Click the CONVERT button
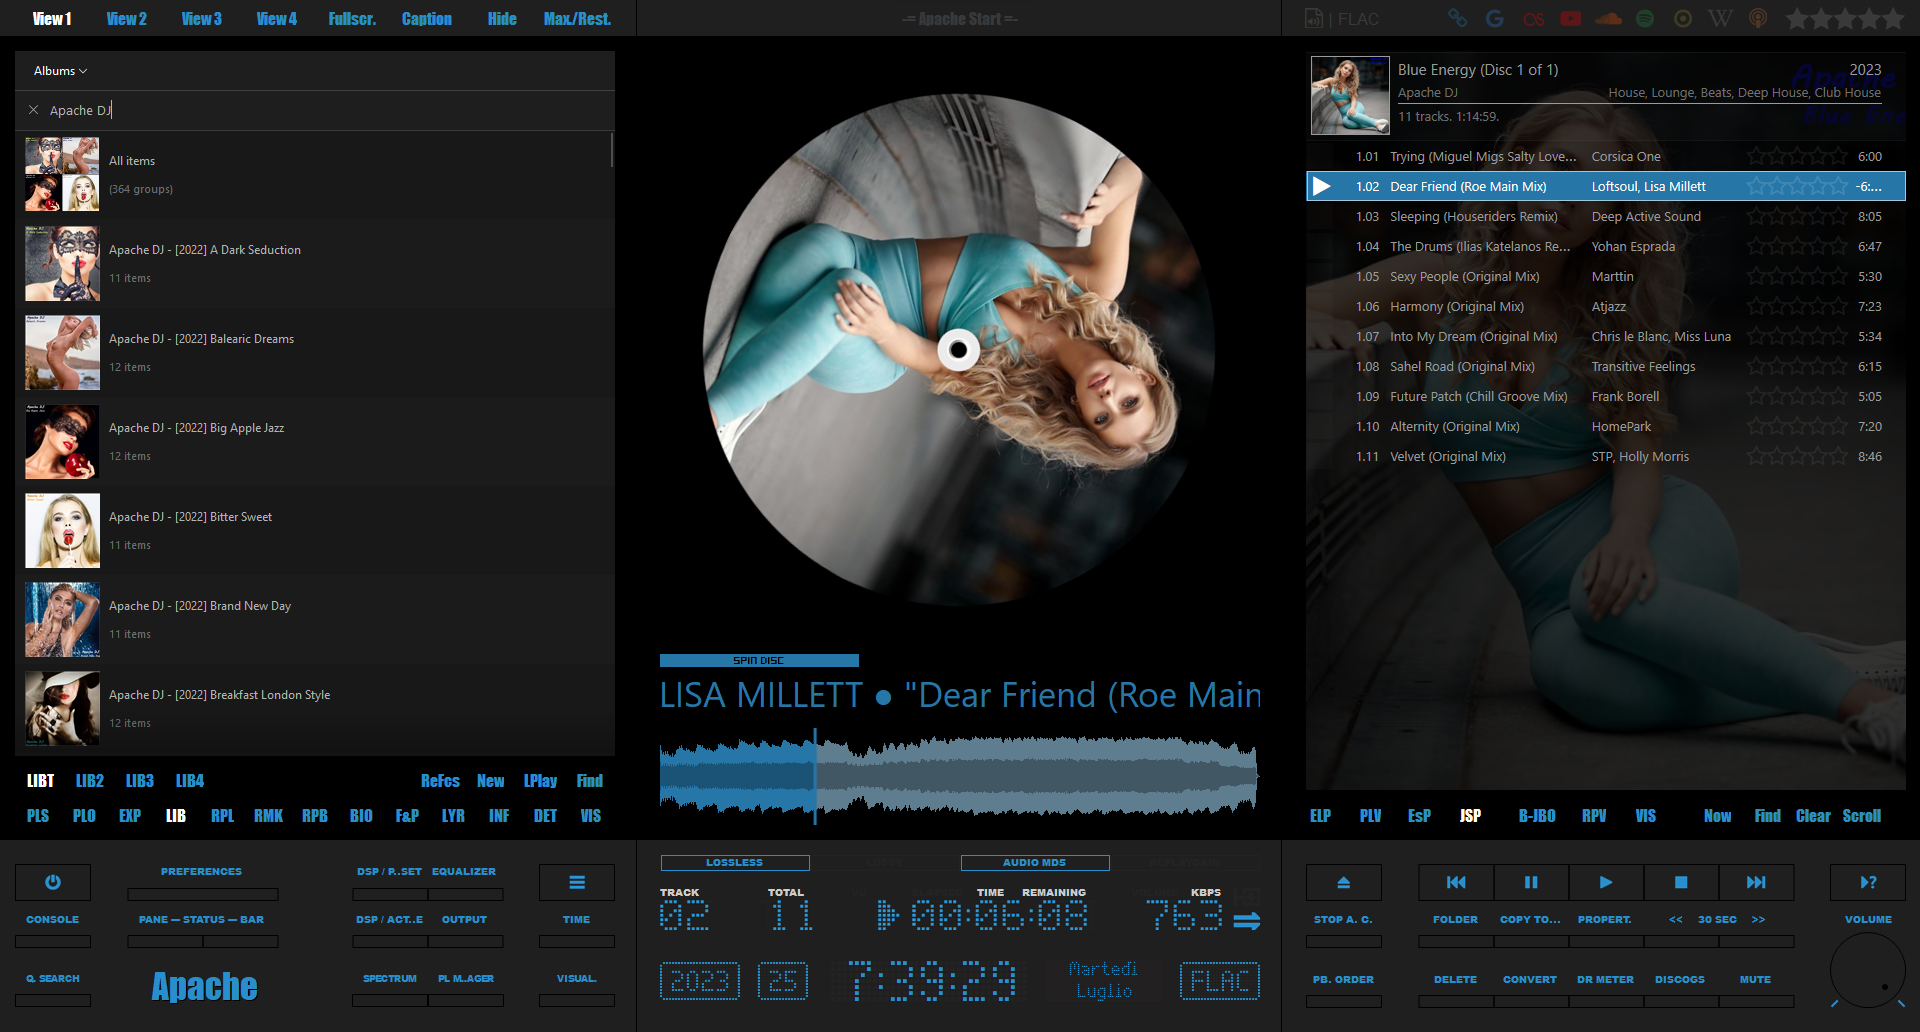Image resolution: width=1920 pixels, height=1032 pixels. [x=1530, y=979]
